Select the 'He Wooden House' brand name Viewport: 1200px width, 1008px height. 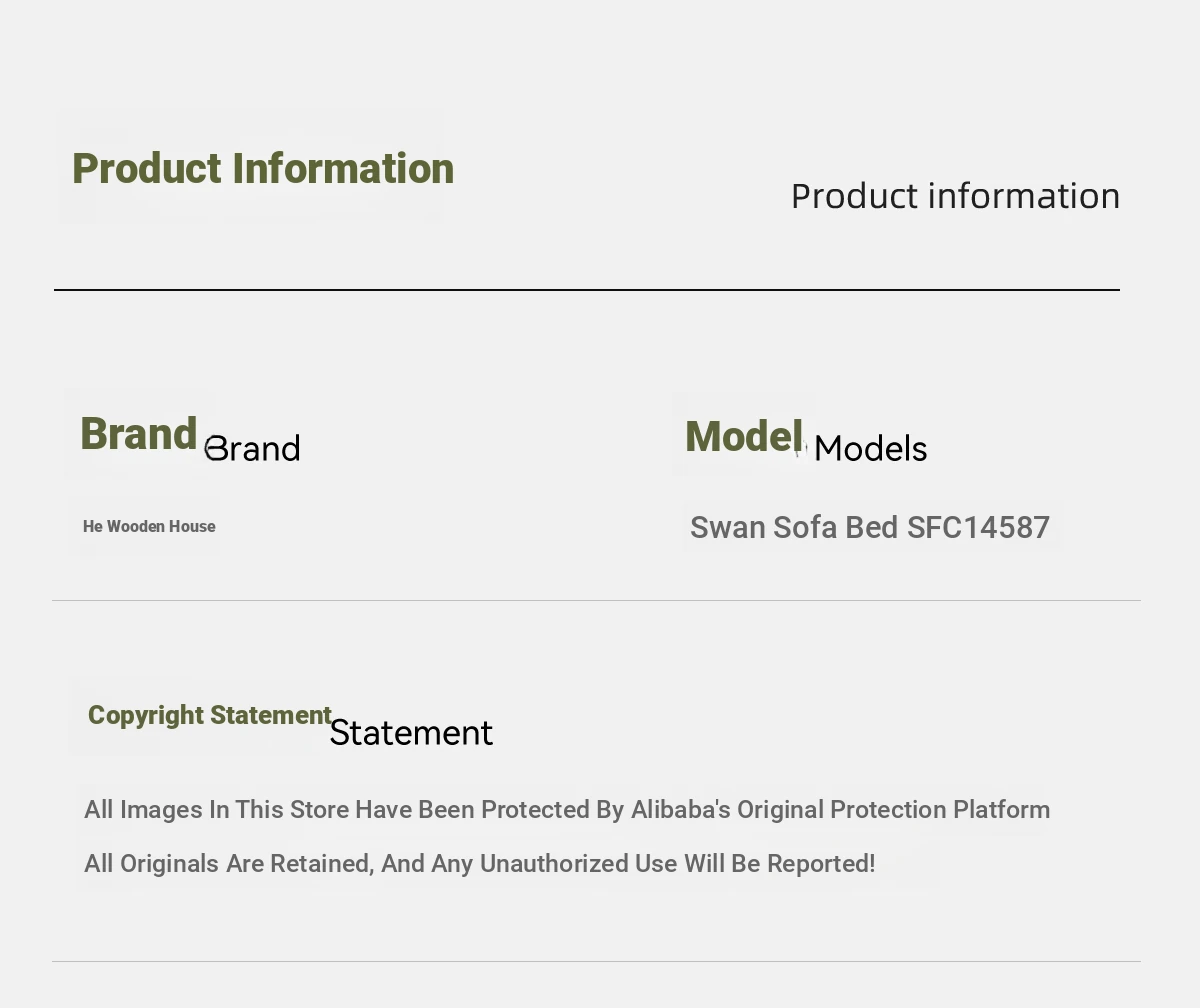[x=149, y=527]
